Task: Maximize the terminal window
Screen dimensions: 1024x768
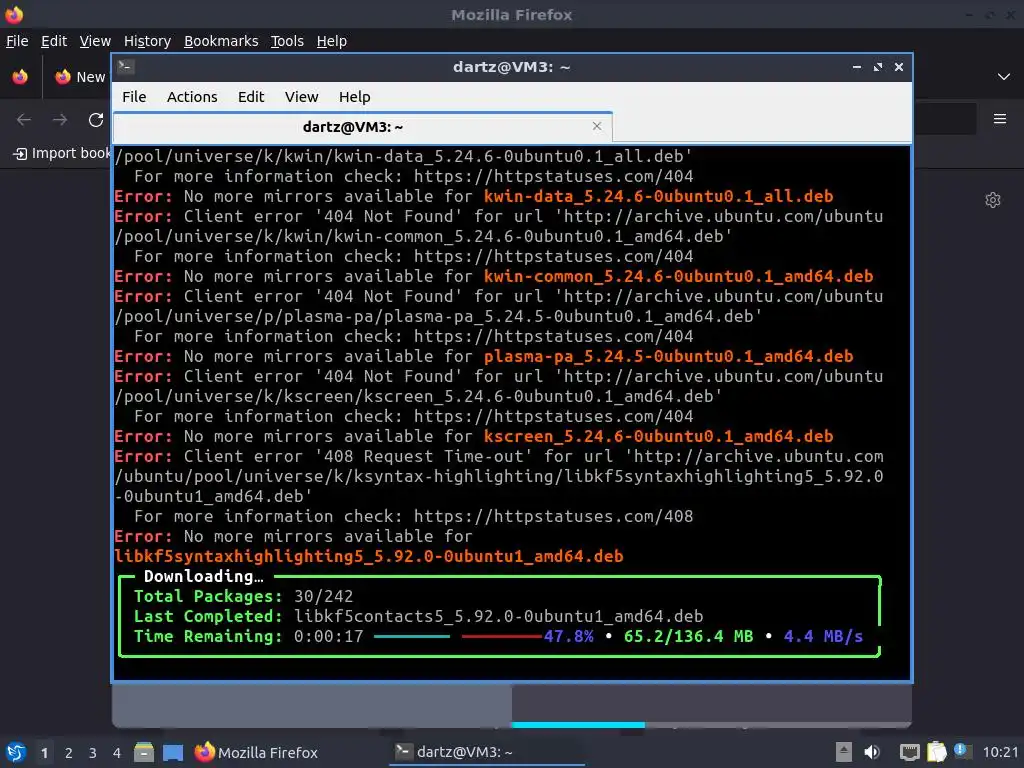Action: [x=878, y=67]
